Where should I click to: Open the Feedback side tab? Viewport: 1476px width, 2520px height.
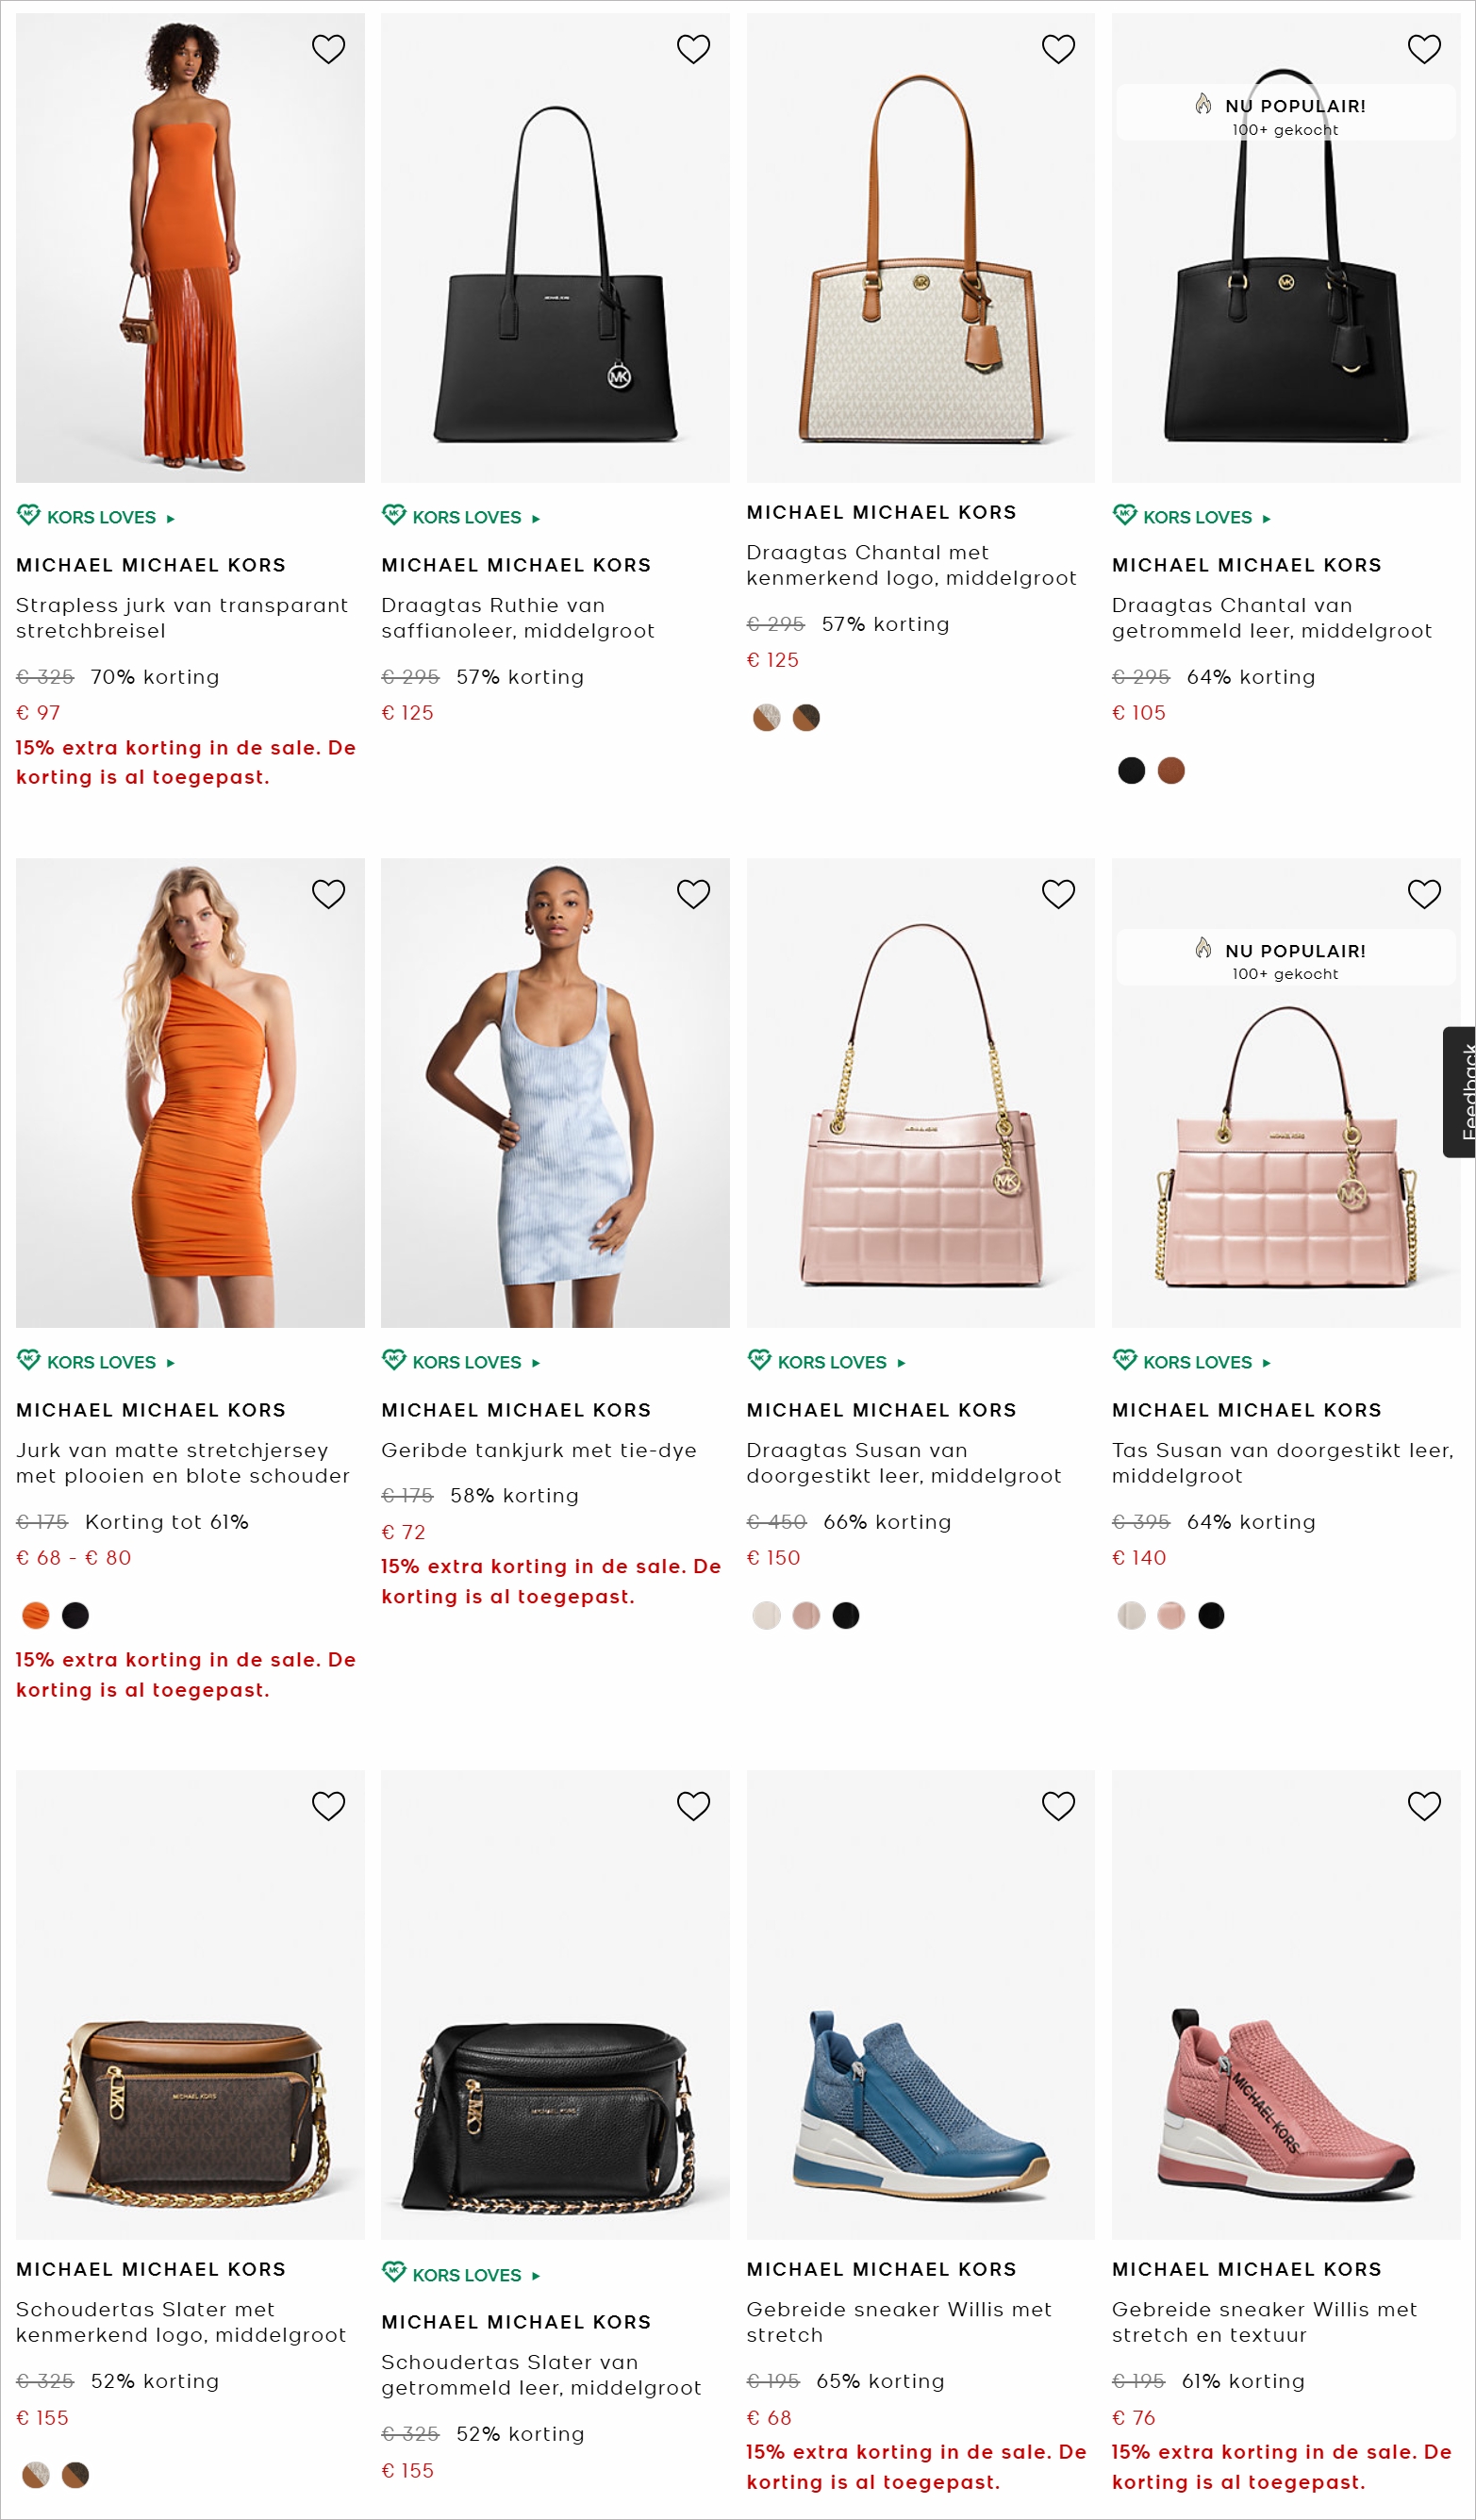1460,1092
